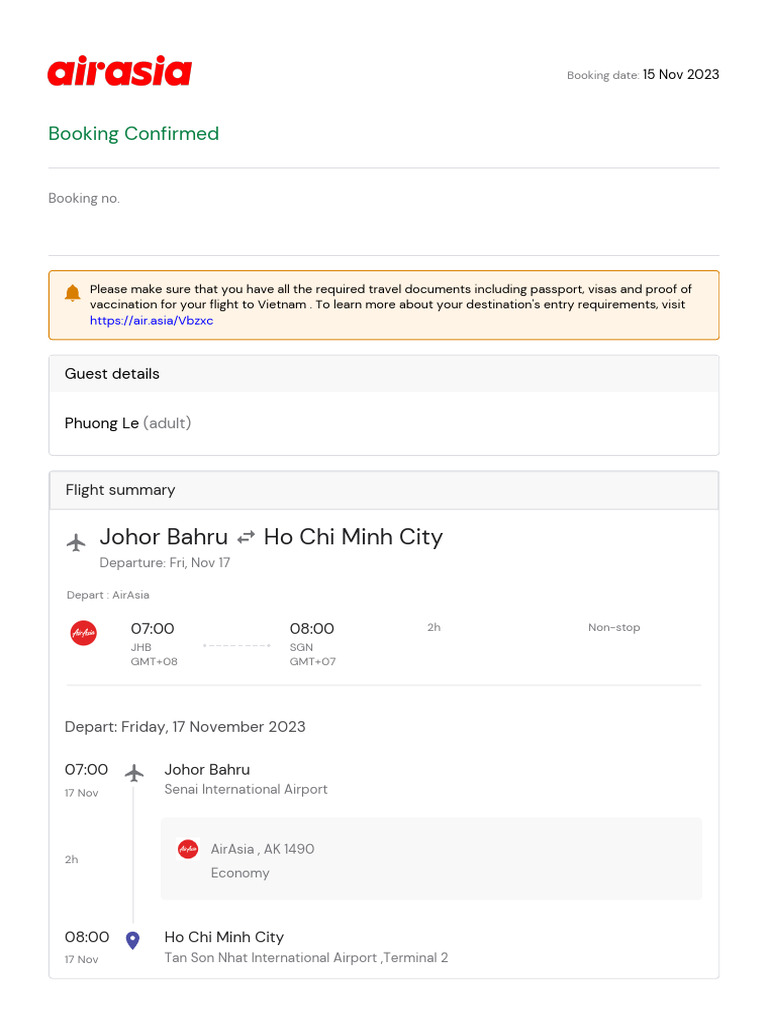Click the Booking Confirmed heading
The width and height of the screenshot is (768, 1024).
(x=134, y=134)
